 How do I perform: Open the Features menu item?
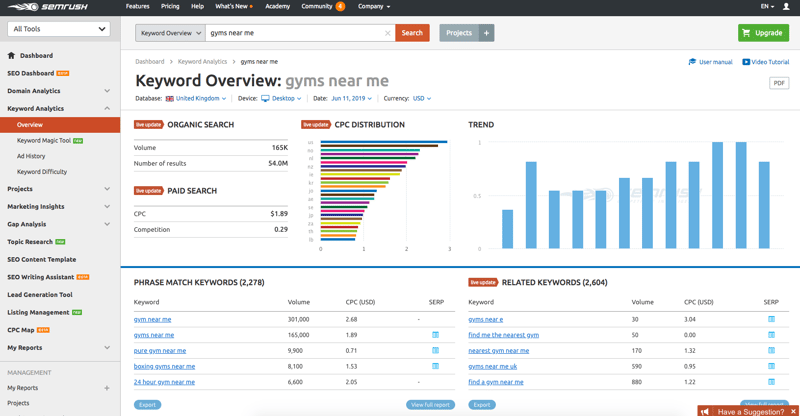coord(137,7)
